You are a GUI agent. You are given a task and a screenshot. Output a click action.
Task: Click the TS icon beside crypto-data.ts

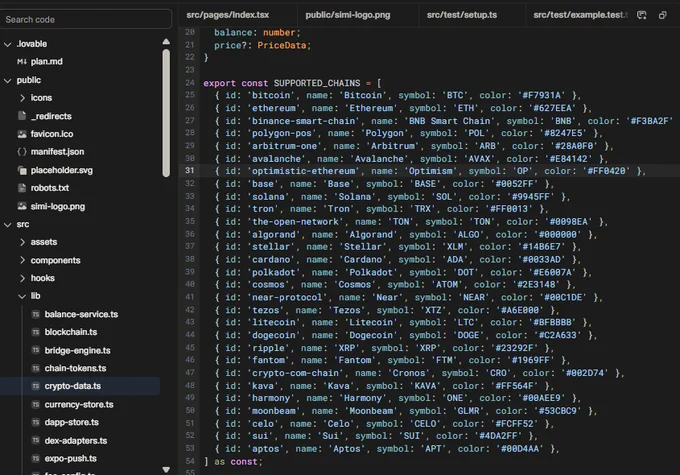pos(36,386)
